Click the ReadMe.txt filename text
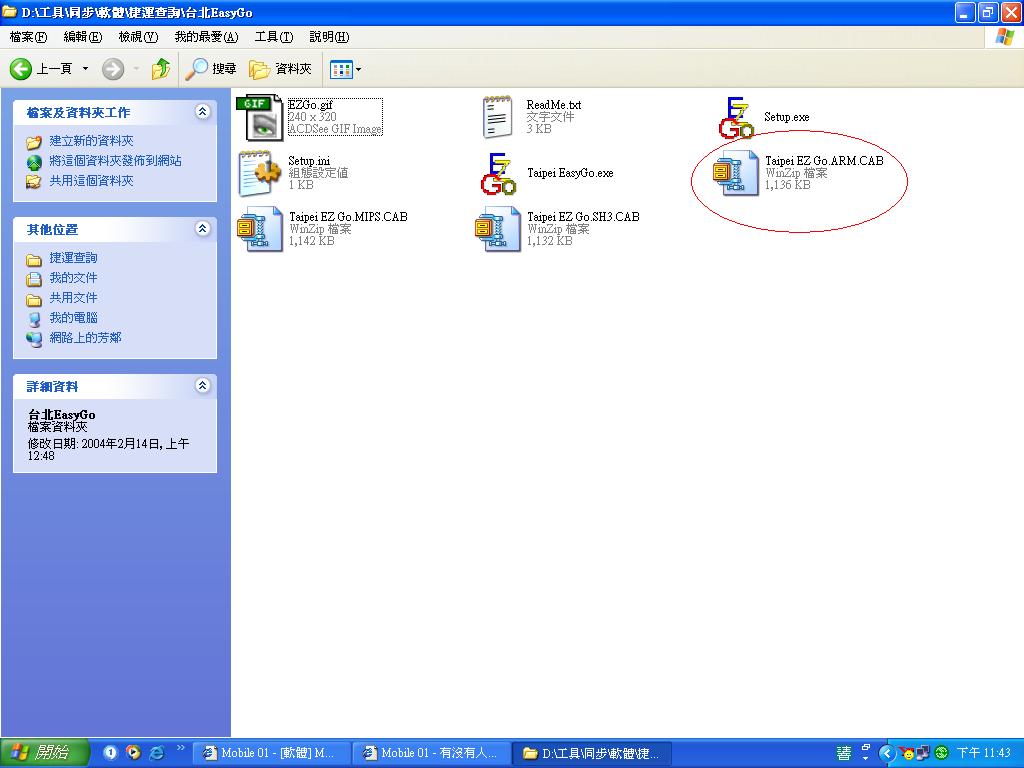The image size is (1024, 768). pos(554,104)
